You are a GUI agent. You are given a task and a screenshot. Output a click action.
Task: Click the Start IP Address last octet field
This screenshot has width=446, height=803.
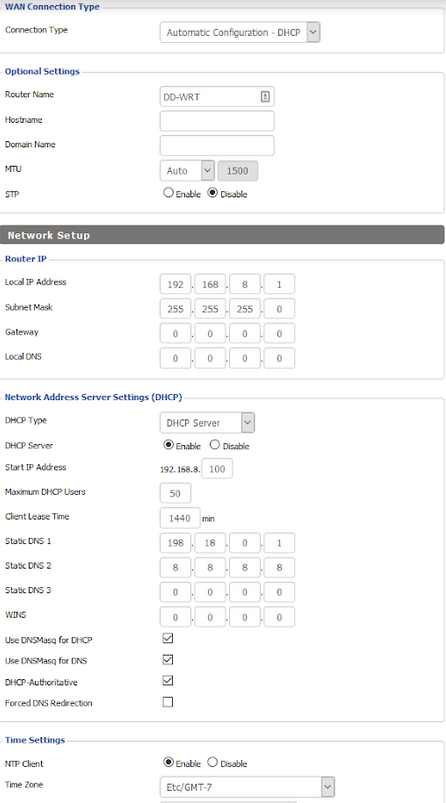click(x=217, y=469)
